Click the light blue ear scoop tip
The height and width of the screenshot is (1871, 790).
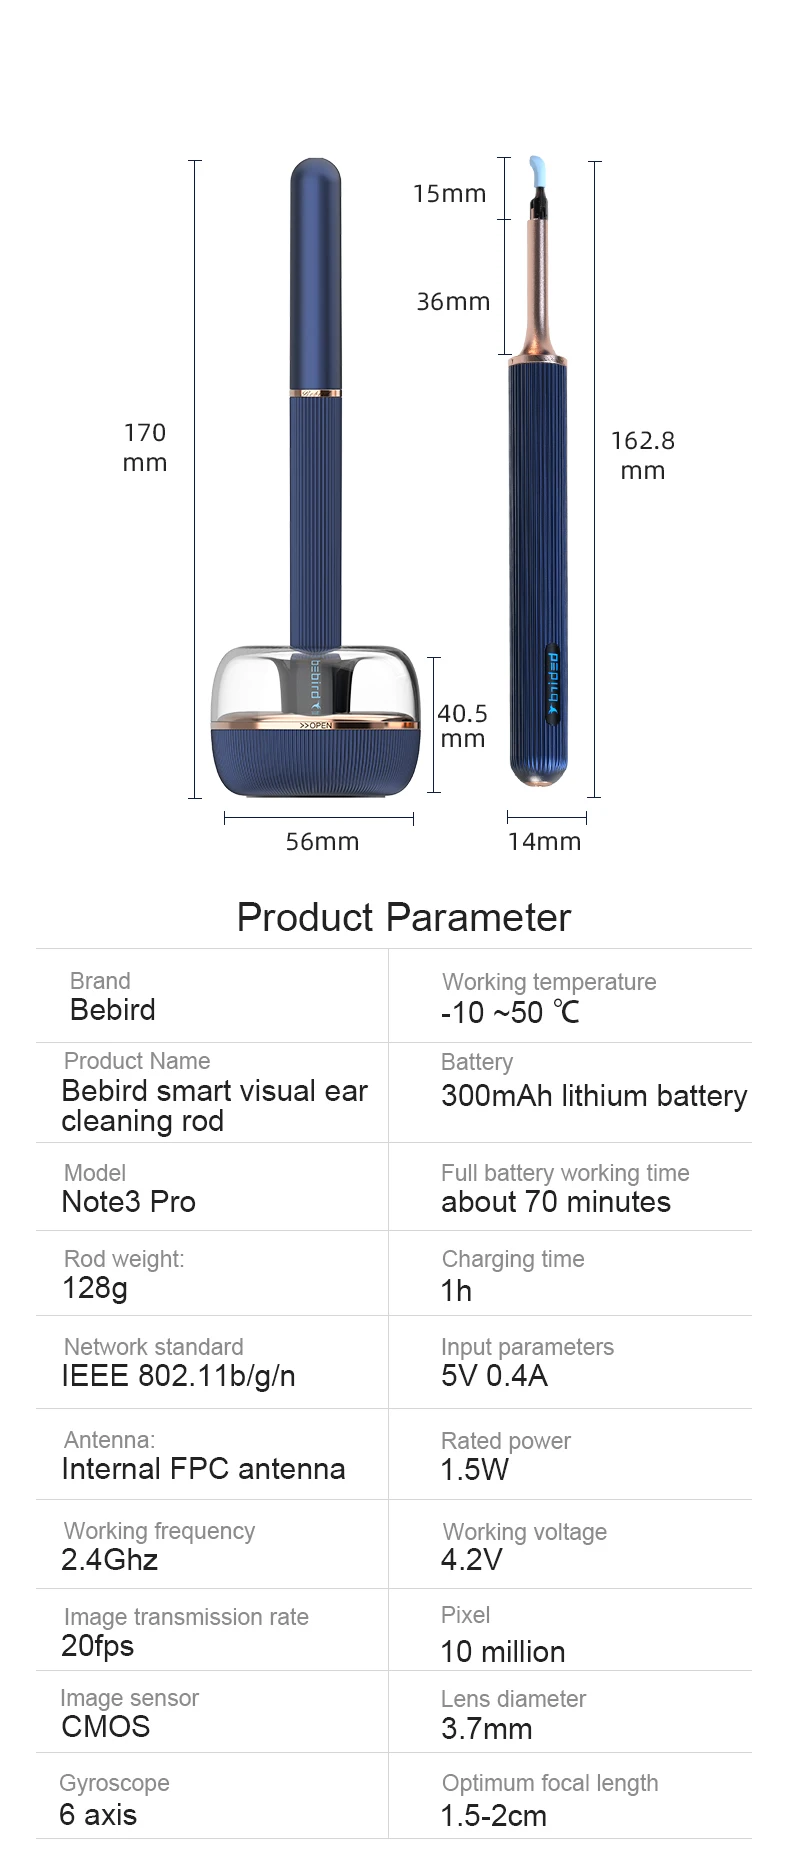(537, 171)
